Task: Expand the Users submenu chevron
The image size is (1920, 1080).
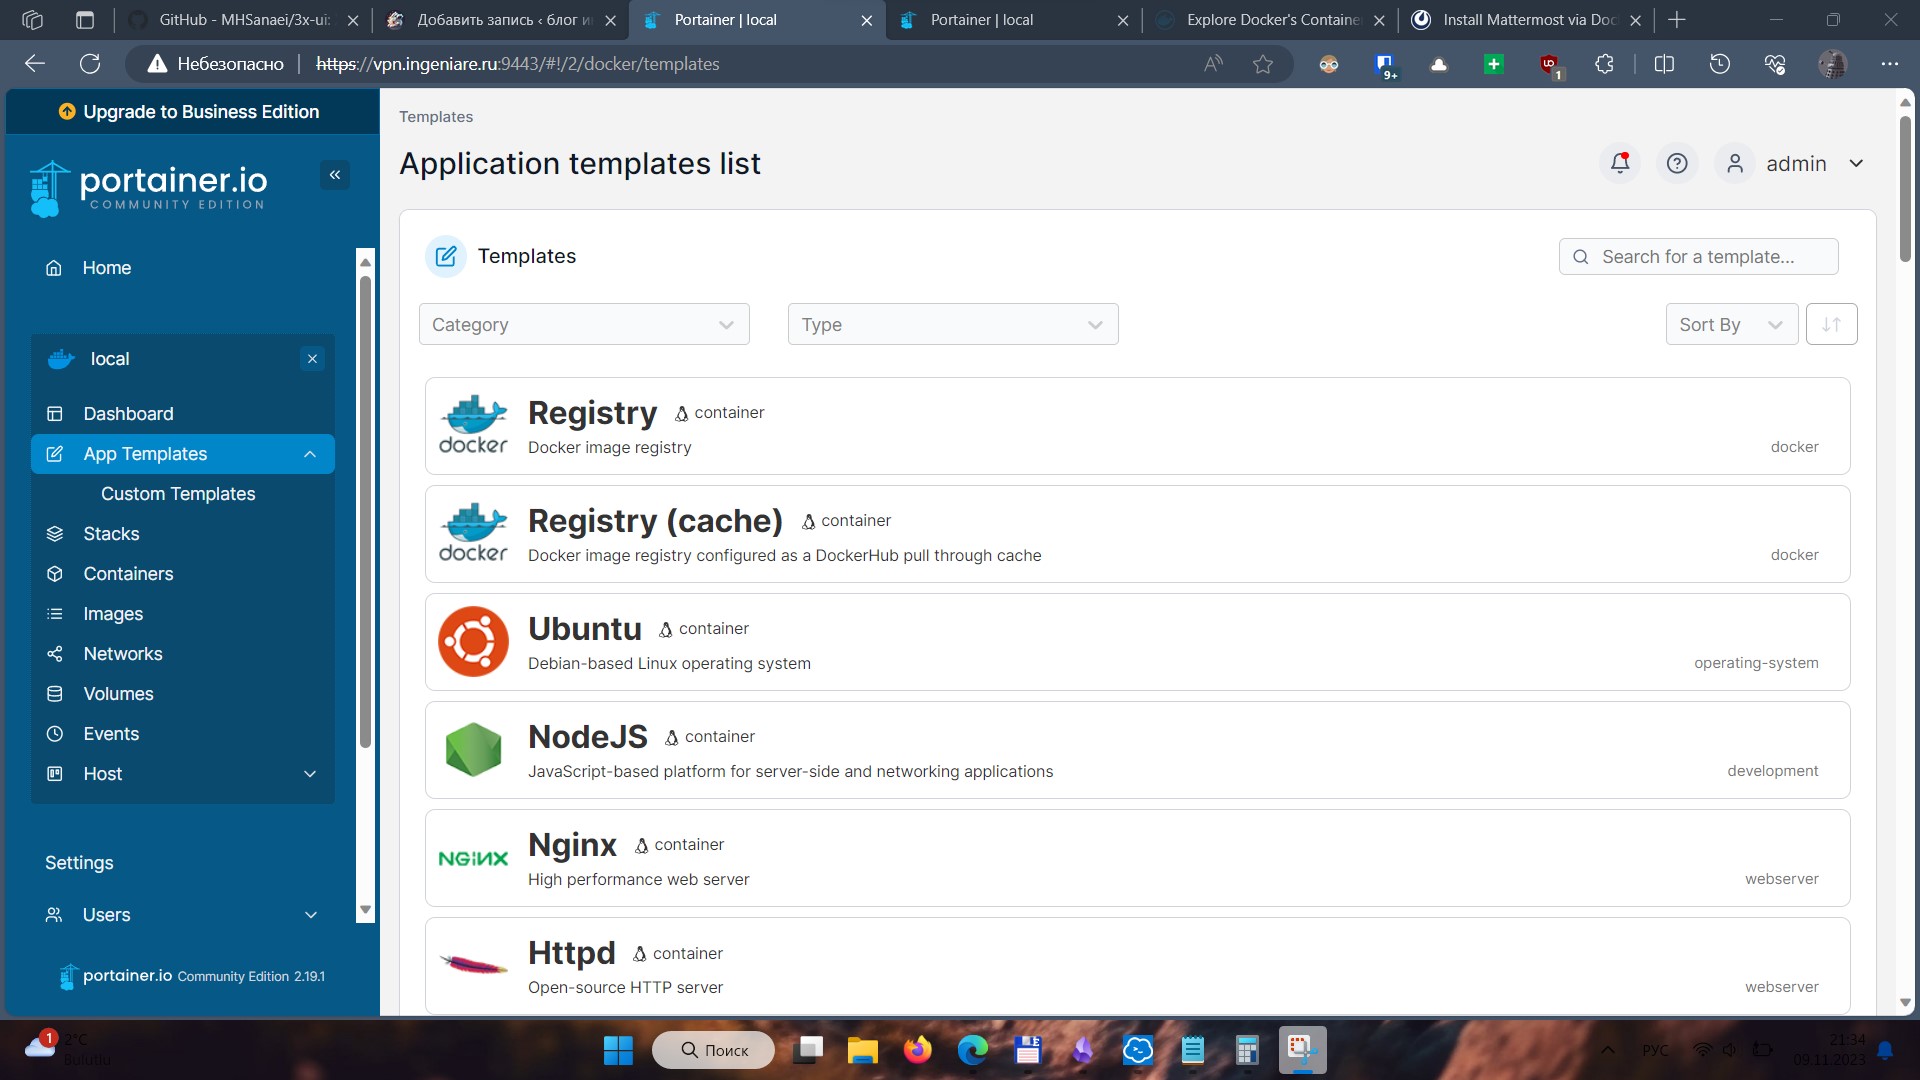Action: (x=311, y=915)
